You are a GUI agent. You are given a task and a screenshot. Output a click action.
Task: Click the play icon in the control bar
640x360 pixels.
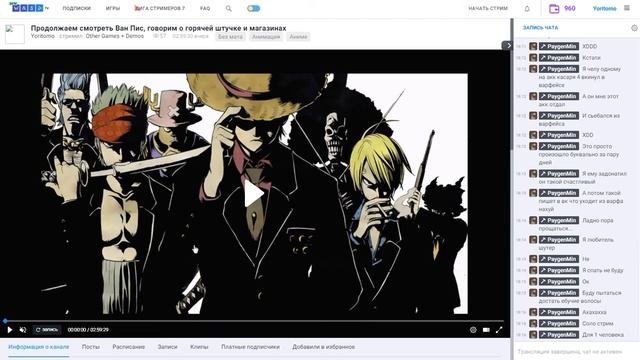click(x=10, y=330)
